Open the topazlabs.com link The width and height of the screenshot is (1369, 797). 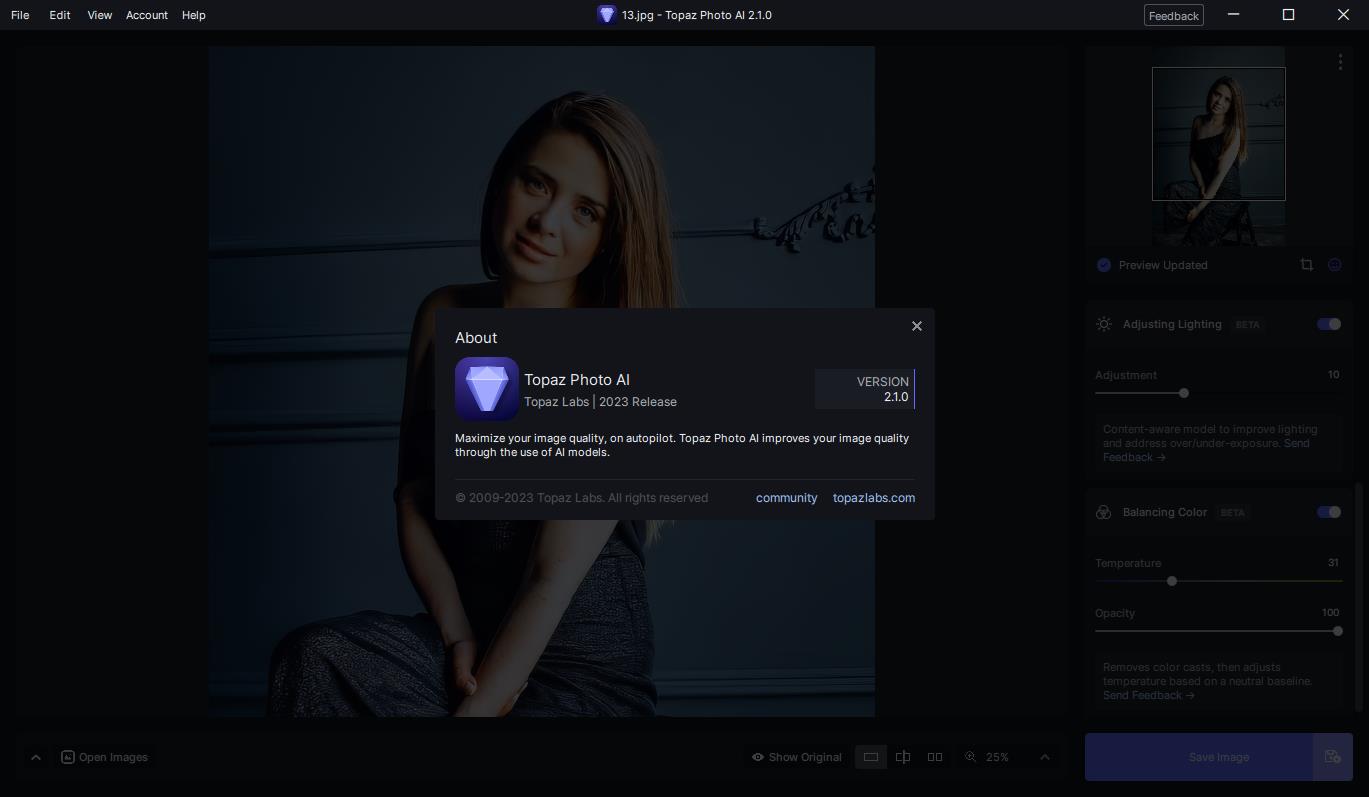click(874, 498)
